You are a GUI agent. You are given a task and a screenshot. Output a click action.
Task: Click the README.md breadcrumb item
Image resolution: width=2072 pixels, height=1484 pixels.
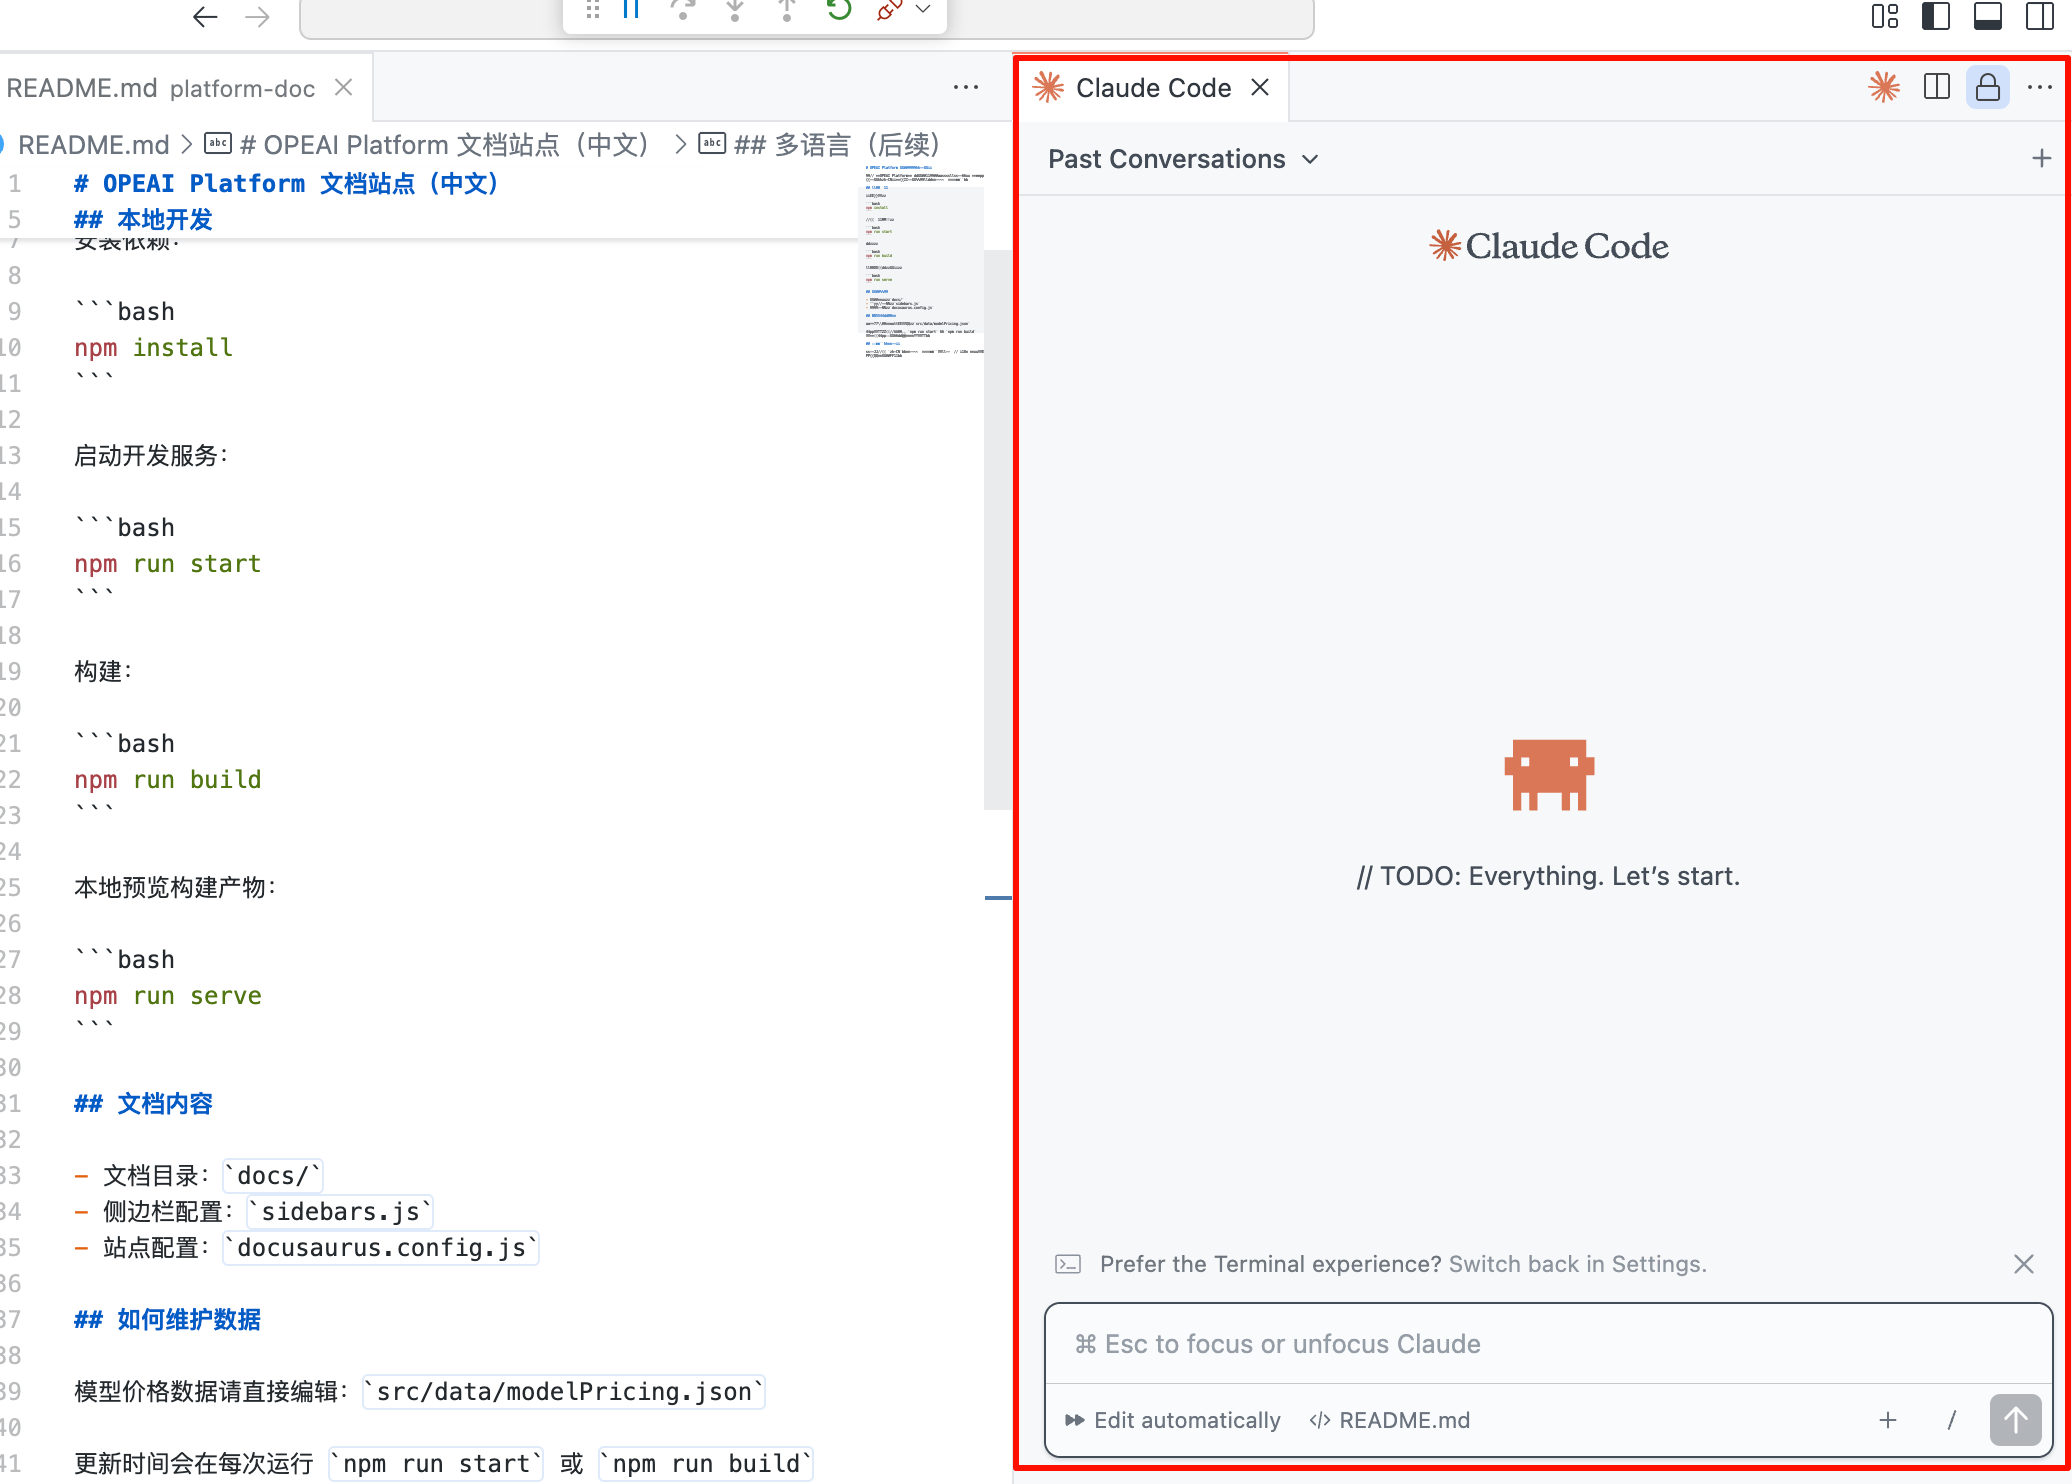94,144
